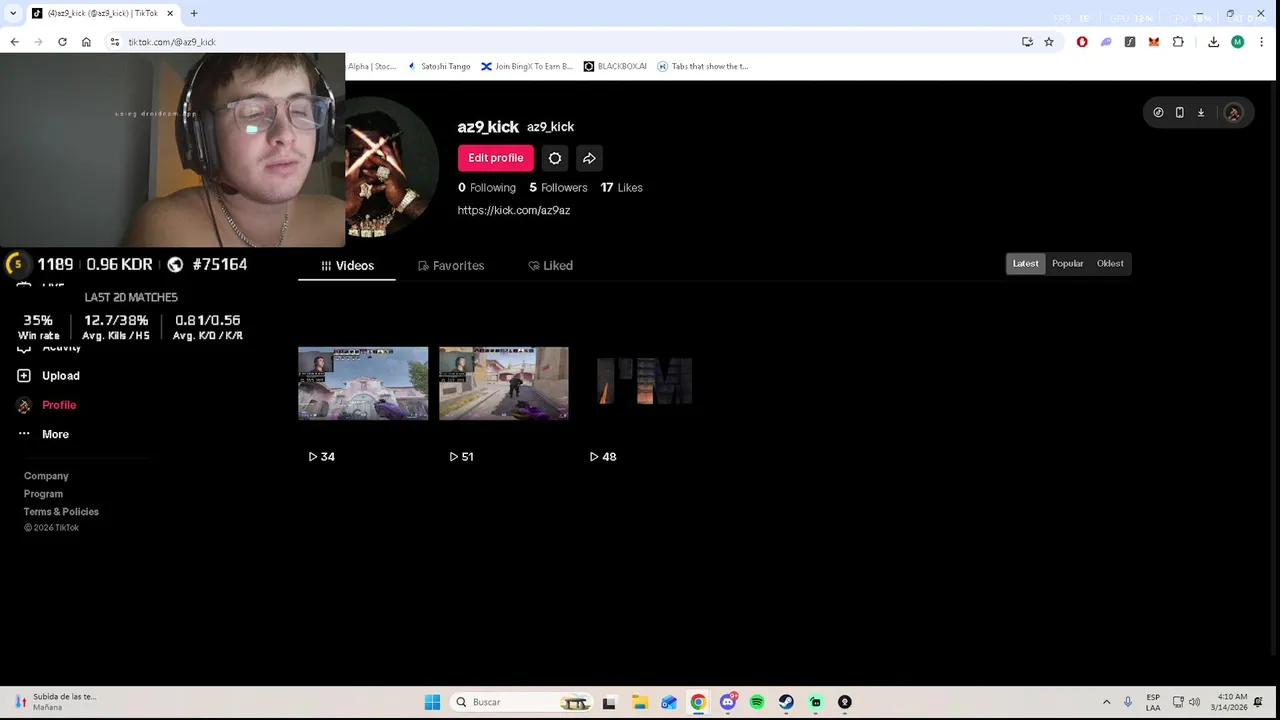
Task: Open Chrome downloads tray icon
Action: 1213,42
